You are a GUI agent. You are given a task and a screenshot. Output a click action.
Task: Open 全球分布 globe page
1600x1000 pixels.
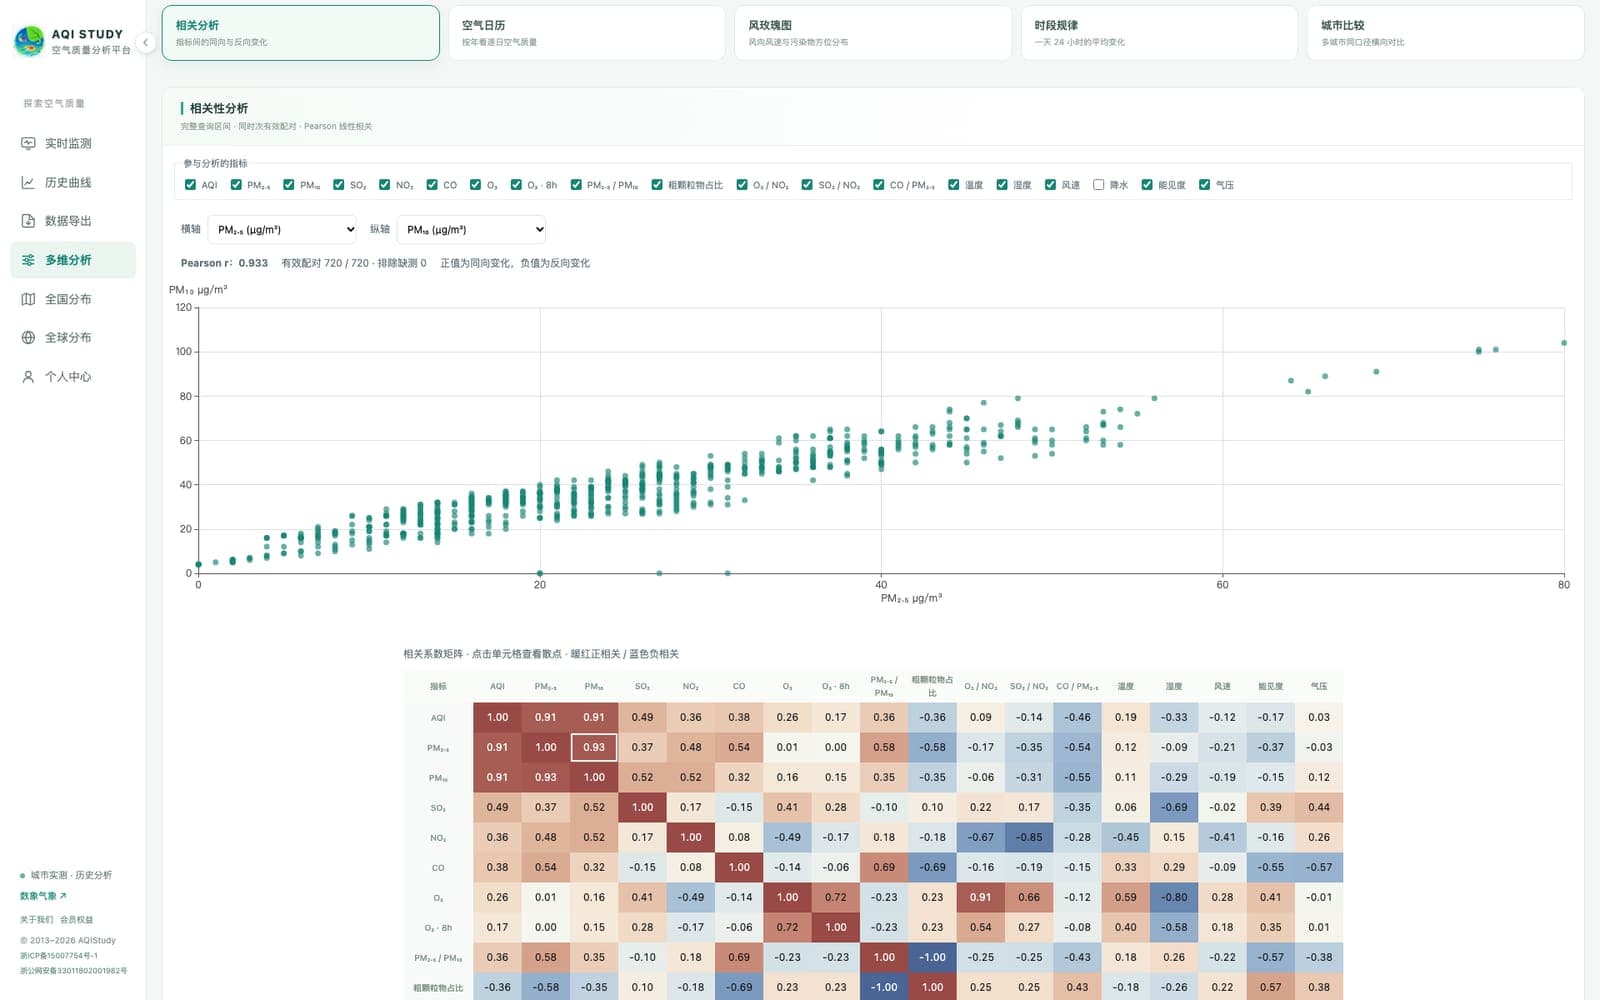point(72,338)
